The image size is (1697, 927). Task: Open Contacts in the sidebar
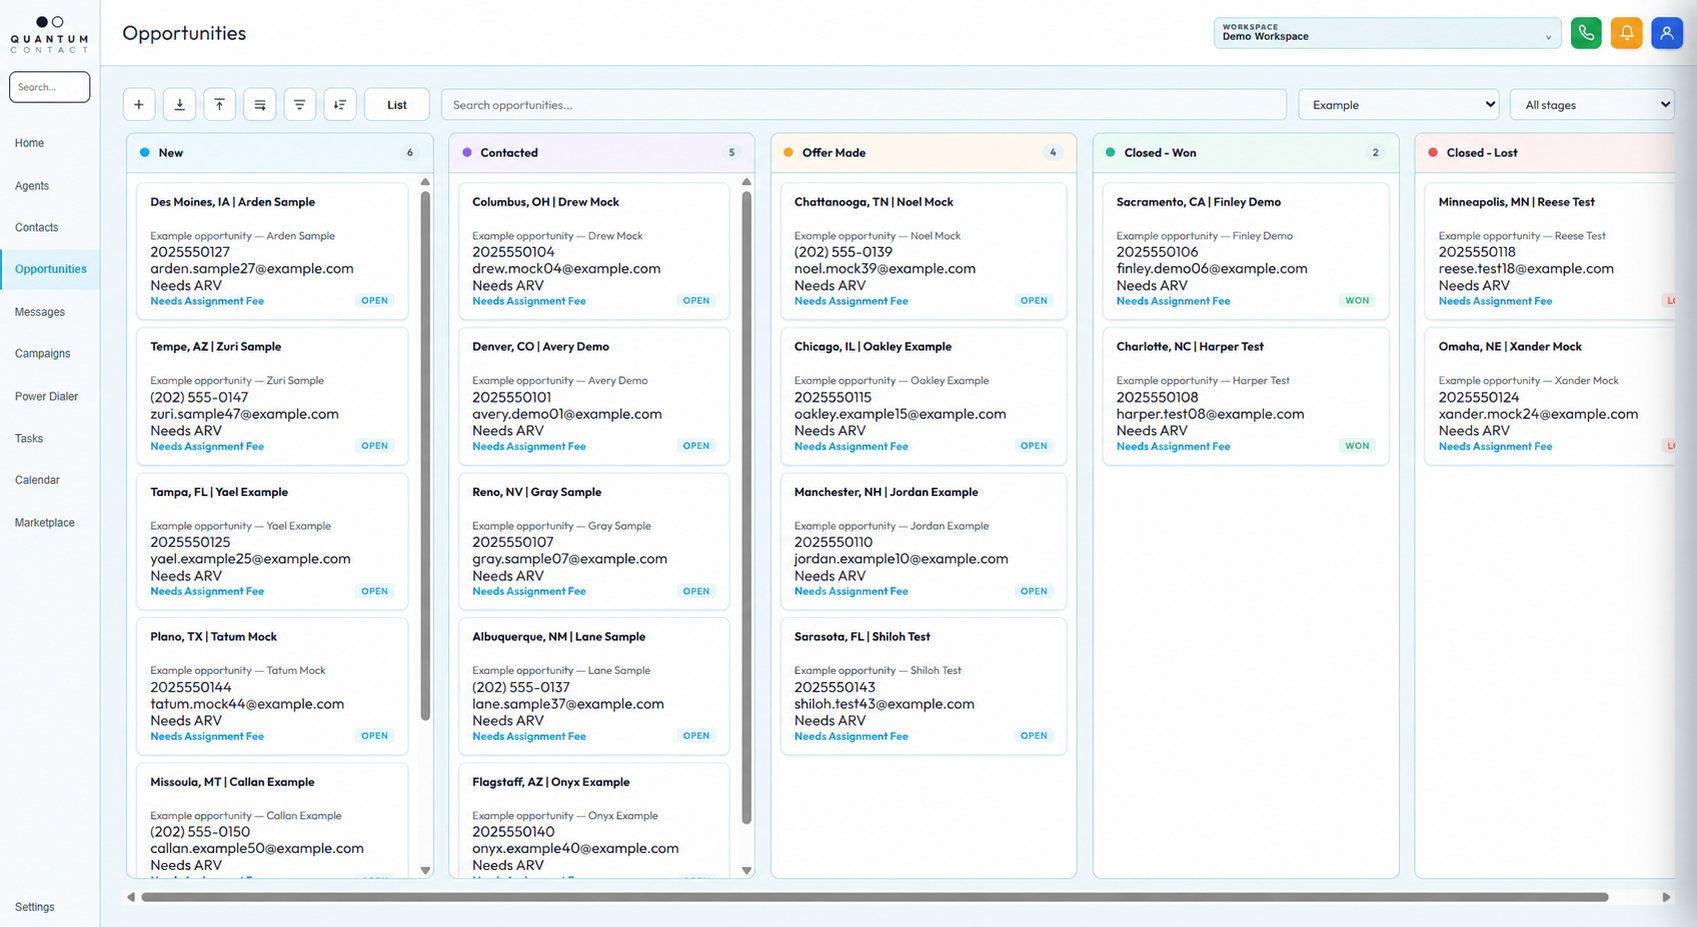pyautogui.click(x=37, y=228)
